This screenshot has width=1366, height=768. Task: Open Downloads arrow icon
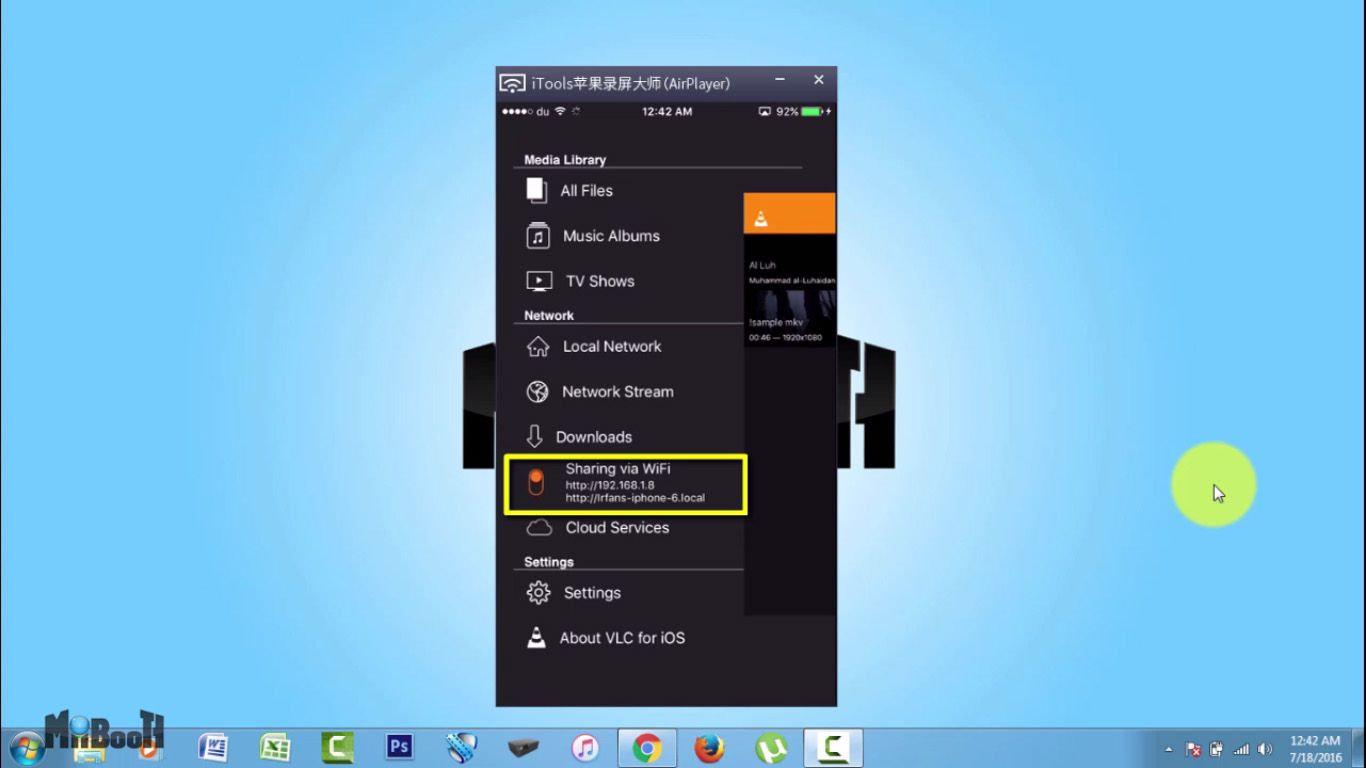click(535, 437)
